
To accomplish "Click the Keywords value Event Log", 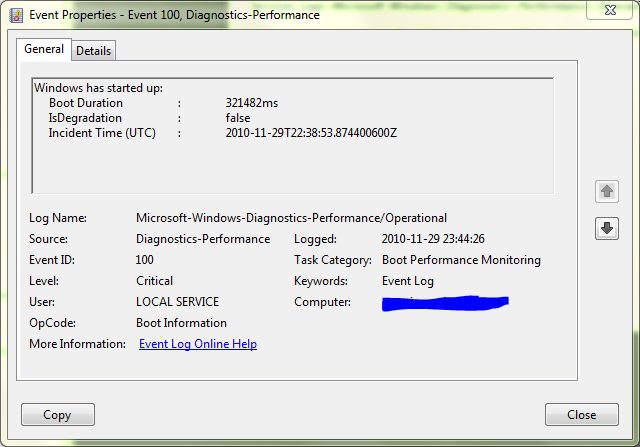I will pyautogui.click(x=408, y=281).
